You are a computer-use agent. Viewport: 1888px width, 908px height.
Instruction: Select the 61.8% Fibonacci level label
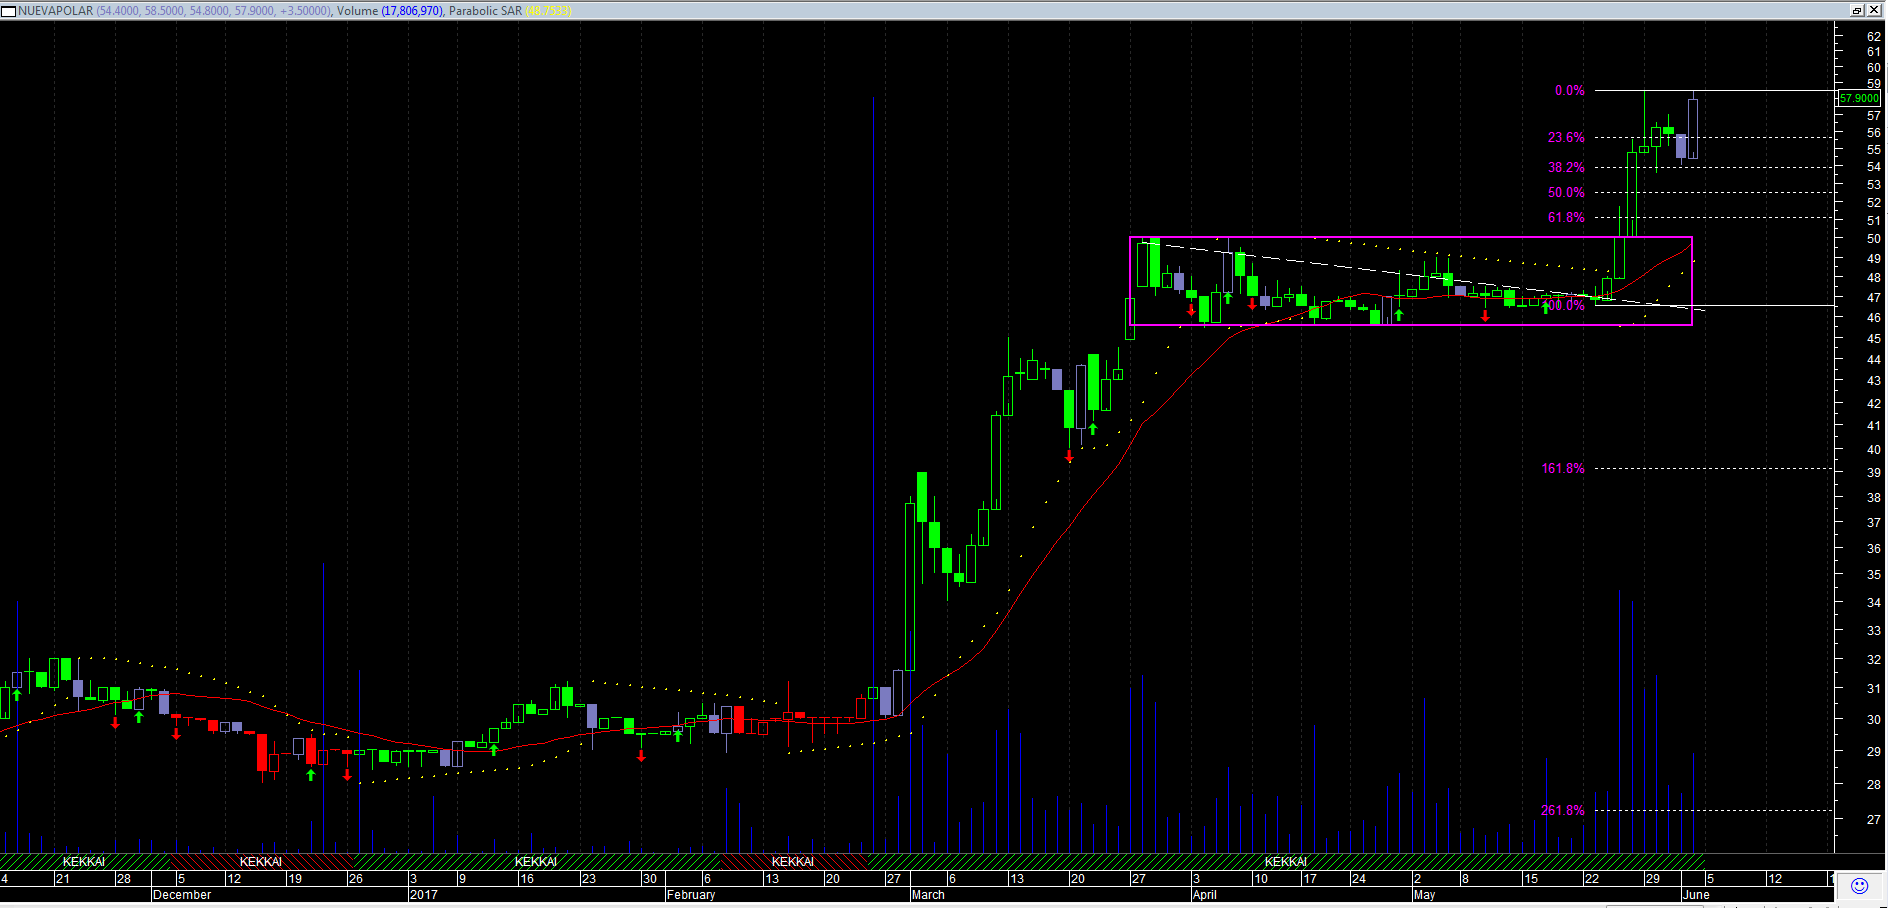click(1566, 218)
